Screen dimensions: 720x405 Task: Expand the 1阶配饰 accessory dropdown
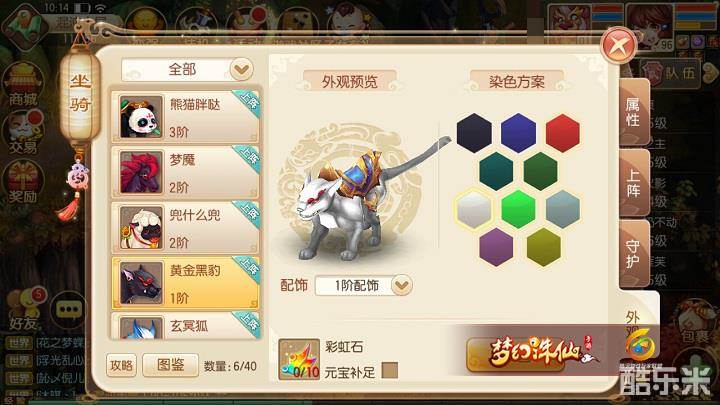(364, 286)
